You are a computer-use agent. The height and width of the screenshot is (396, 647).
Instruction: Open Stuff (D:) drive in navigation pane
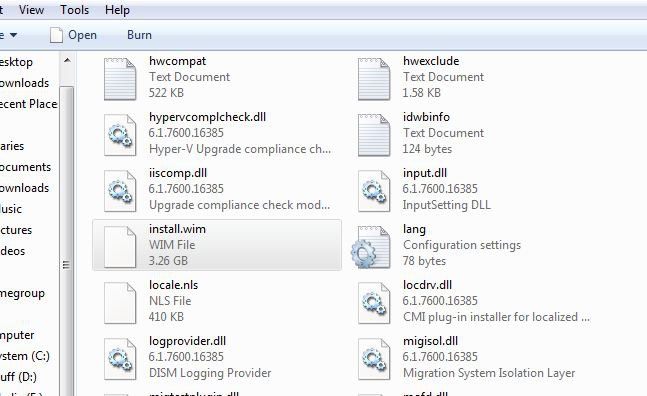coord(18,377)
